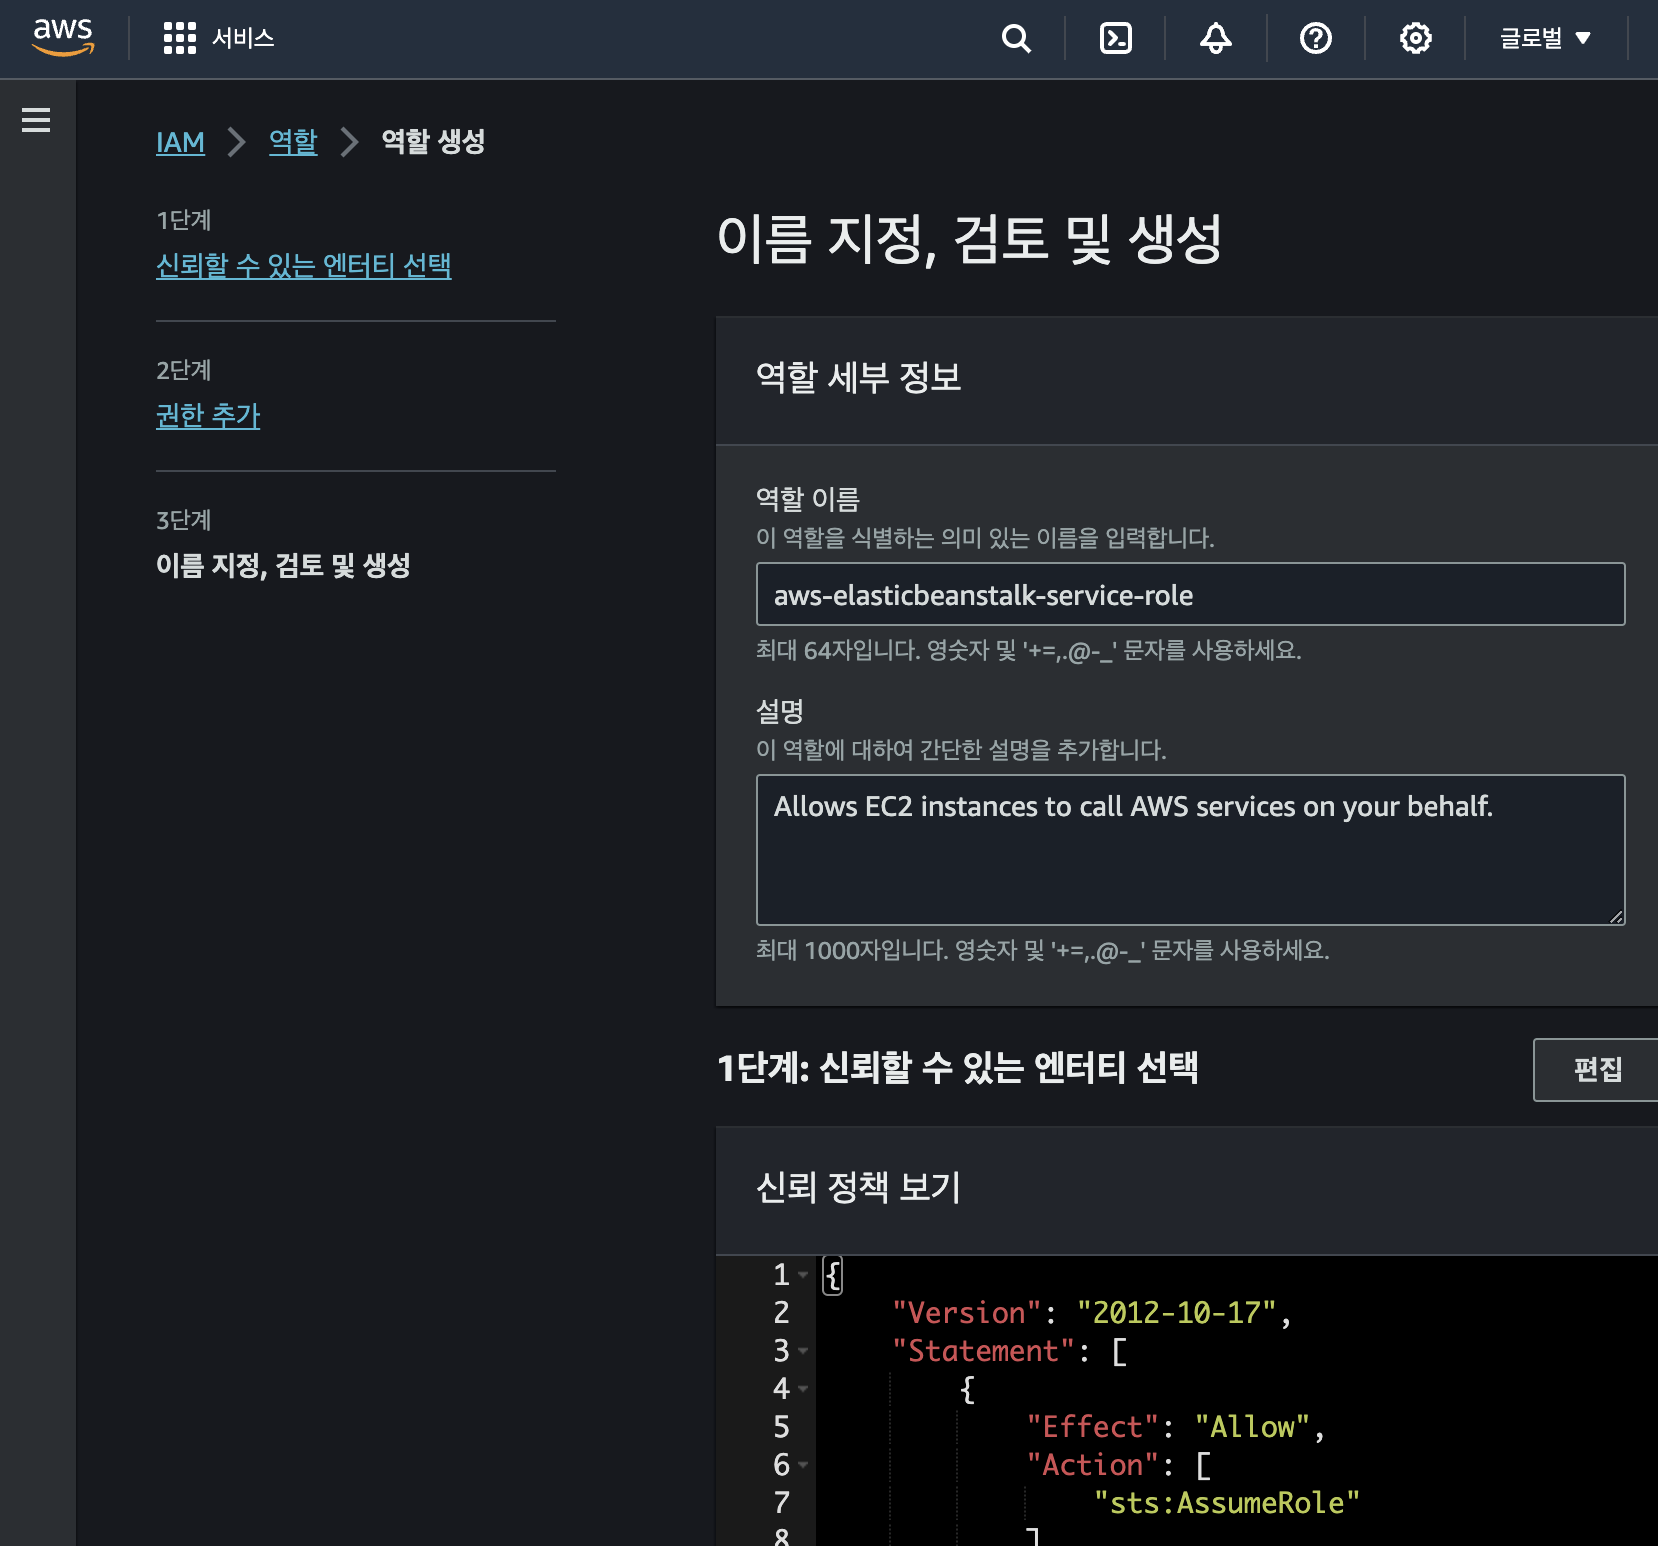Screen dimensions: 1658x1546
Task: Open the search magnifier icon
Action: click(x=1016, y=38)
